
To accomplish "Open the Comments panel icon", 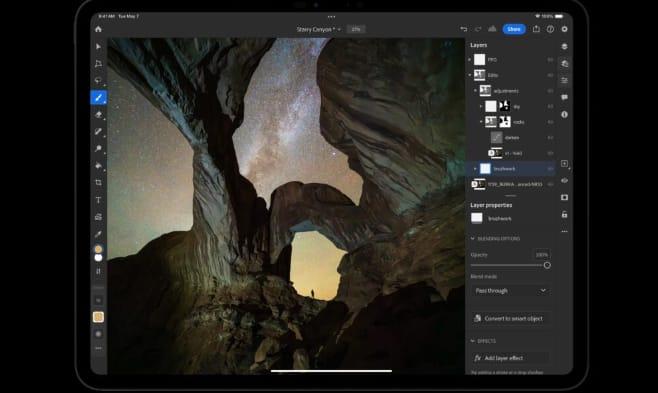I will pyautogui.click(x=564, y=97).
